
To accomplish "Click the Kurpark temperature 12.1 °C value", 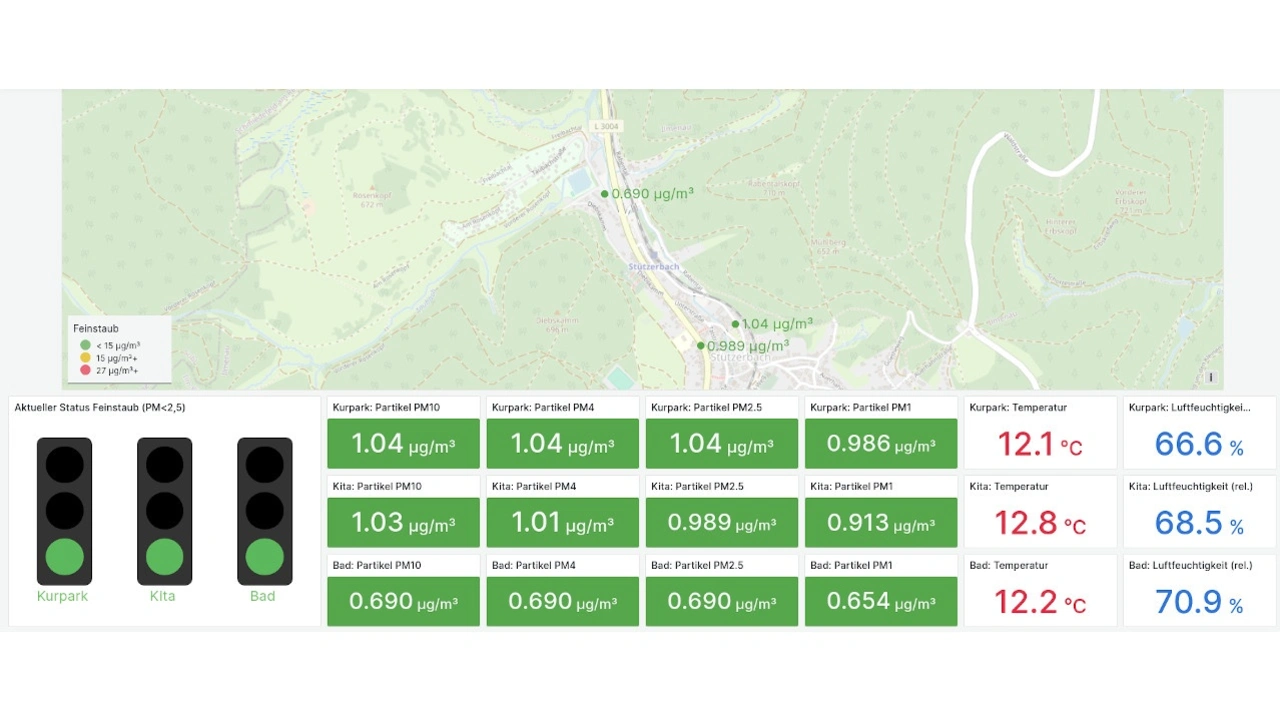I will (x=1039, y=444).
